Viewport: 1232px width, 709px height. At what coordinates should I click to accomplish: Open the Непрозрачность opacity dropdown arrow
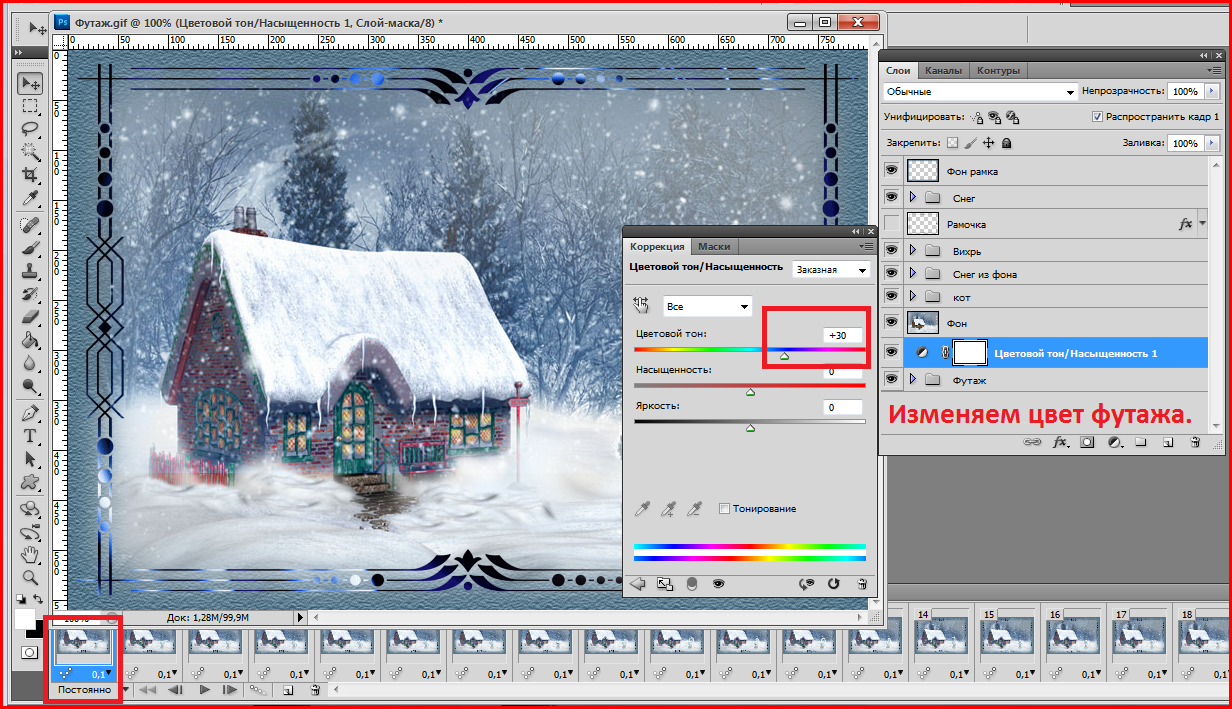pos(1213,91)
